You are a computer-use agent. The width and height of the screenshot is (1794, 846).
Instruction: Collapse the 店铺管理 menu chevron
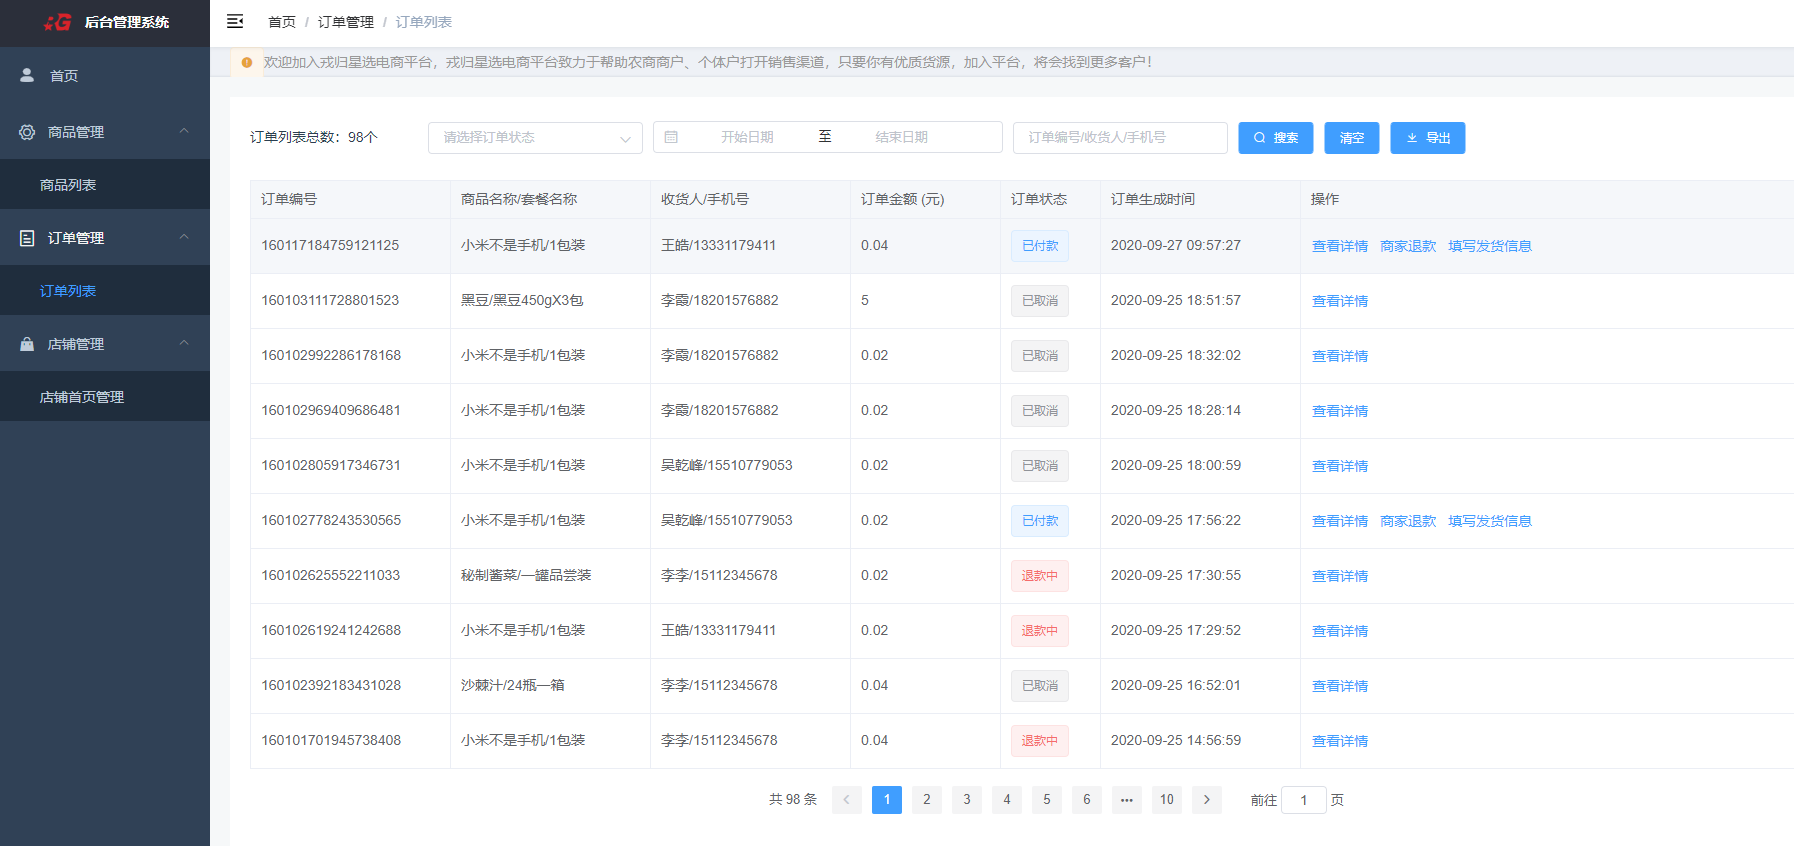[184, 343]
